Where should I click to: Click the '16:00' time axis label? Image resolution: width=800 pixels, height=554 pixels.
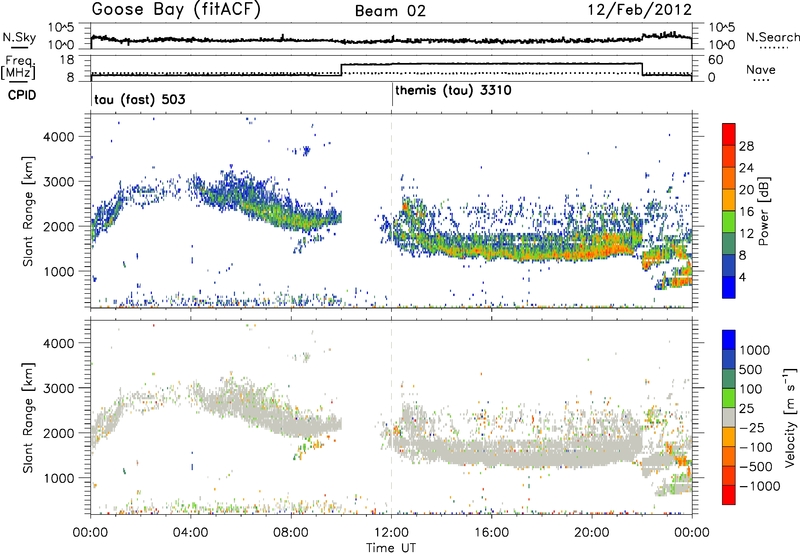pyautogui.click(x=492, y=533)
